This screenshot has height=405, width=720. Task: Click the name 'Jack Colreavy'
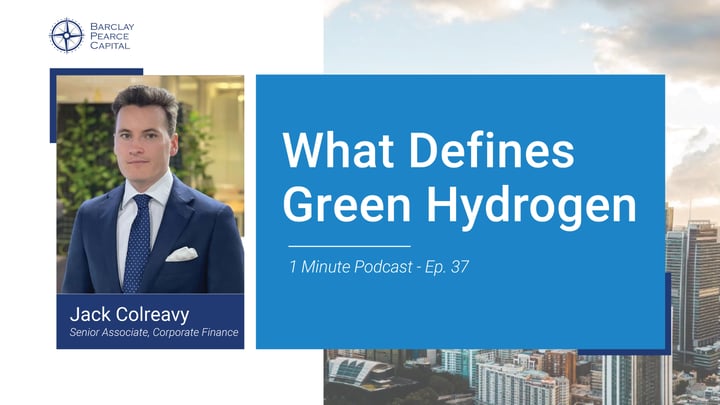(129, 315)
